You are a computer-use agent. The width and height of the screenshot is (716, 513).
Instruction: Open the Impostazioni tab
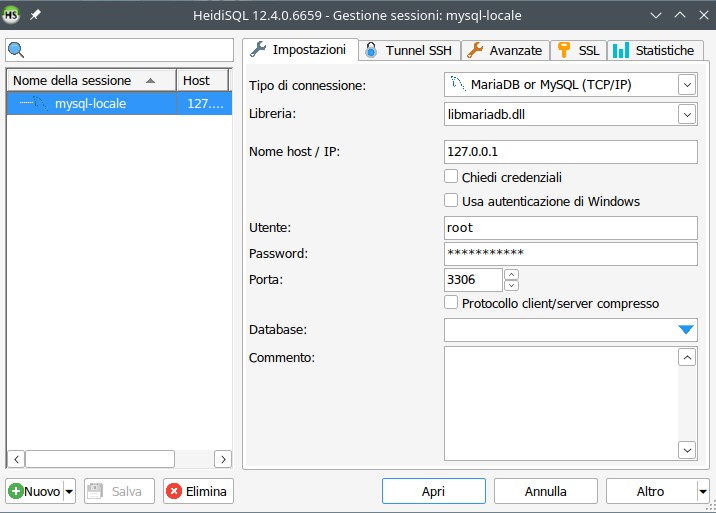[300, 50]
